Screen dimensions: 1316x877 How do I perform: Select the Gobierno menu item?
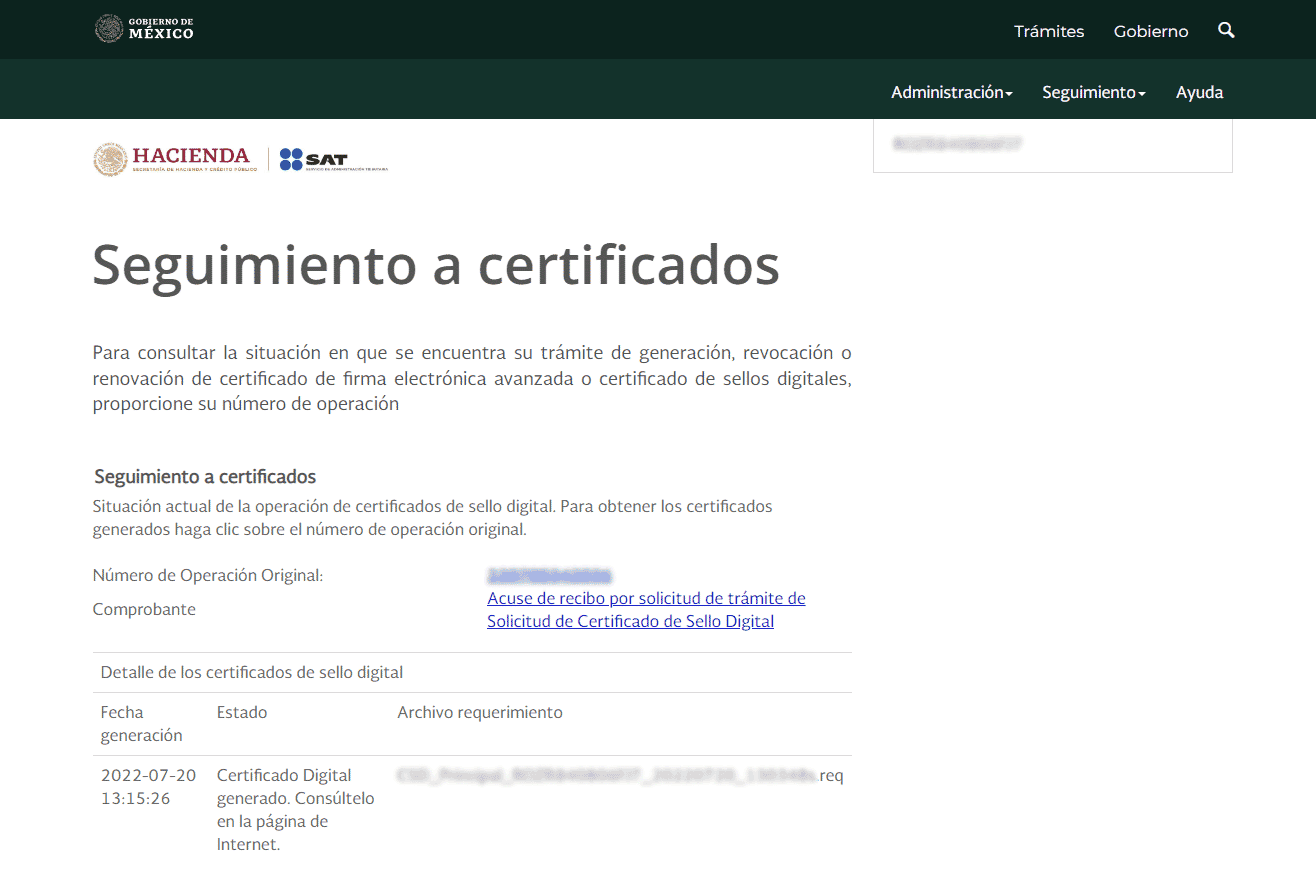click(x=1150, y=31)
